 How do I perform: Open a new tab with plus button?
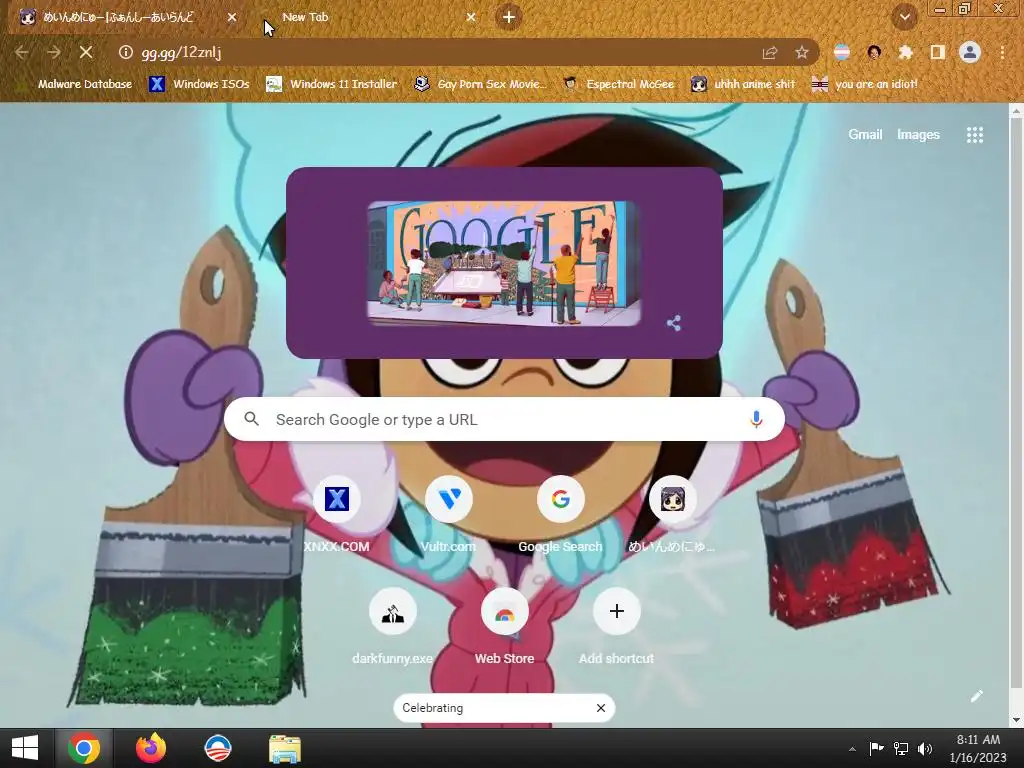(x=509, y=17)
